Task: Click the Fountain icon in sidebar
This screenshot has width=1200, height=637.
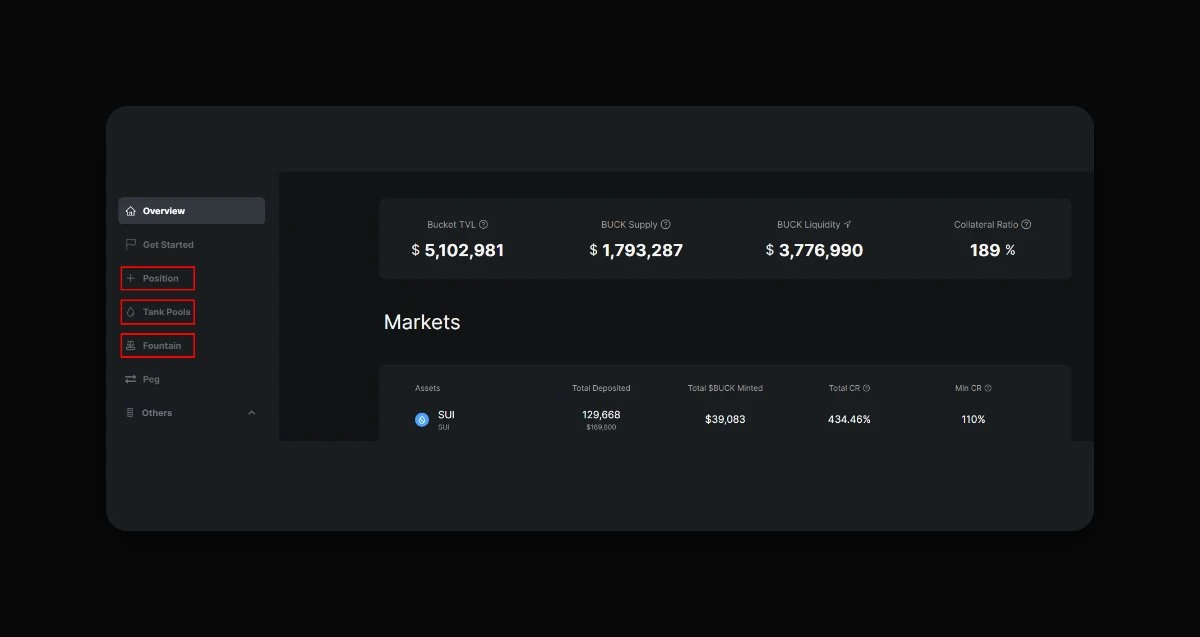Action: [131, 346]
